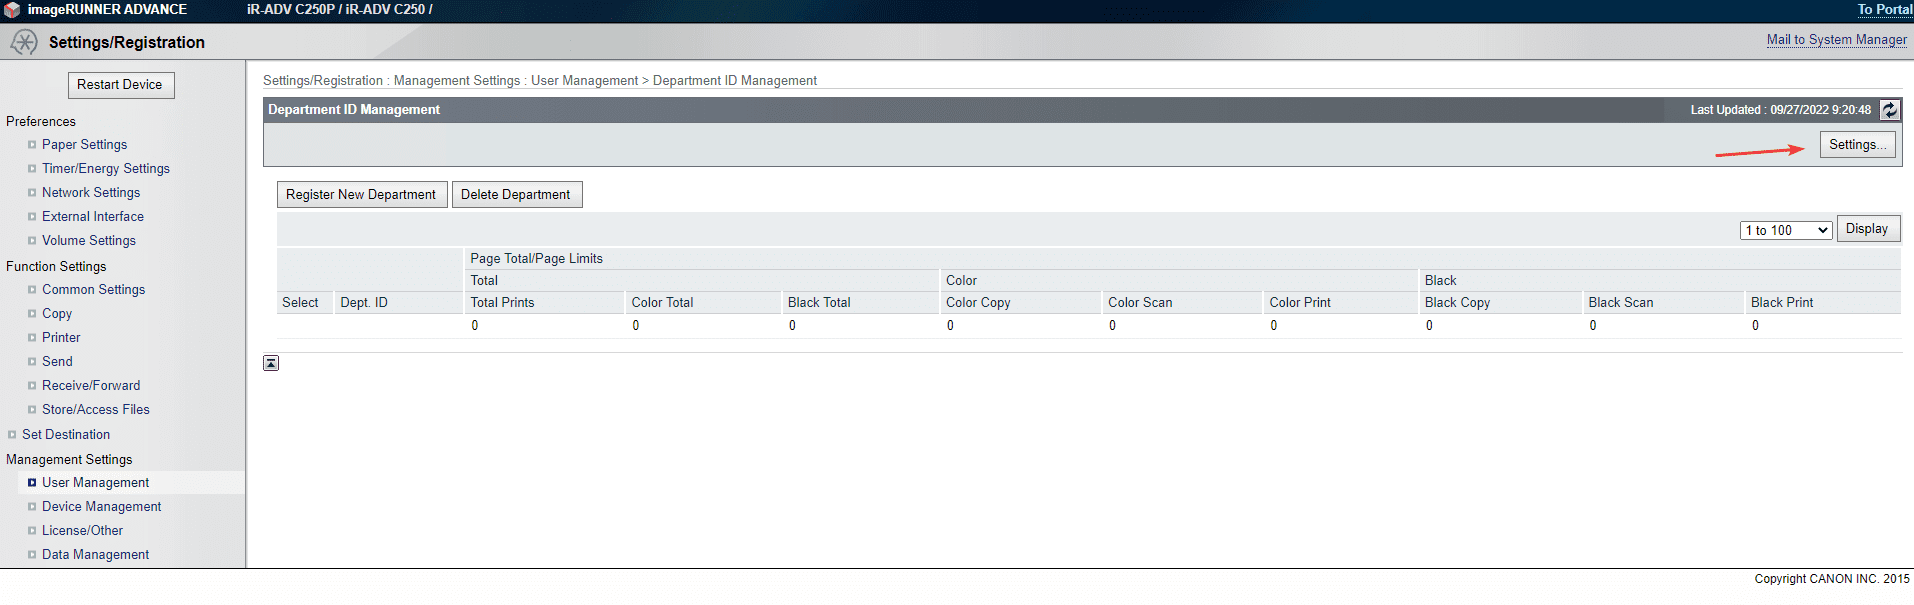Click the imageRUNNER ADVANCE logo icon
Screen dimensions: 1914x605
(12, 10)
